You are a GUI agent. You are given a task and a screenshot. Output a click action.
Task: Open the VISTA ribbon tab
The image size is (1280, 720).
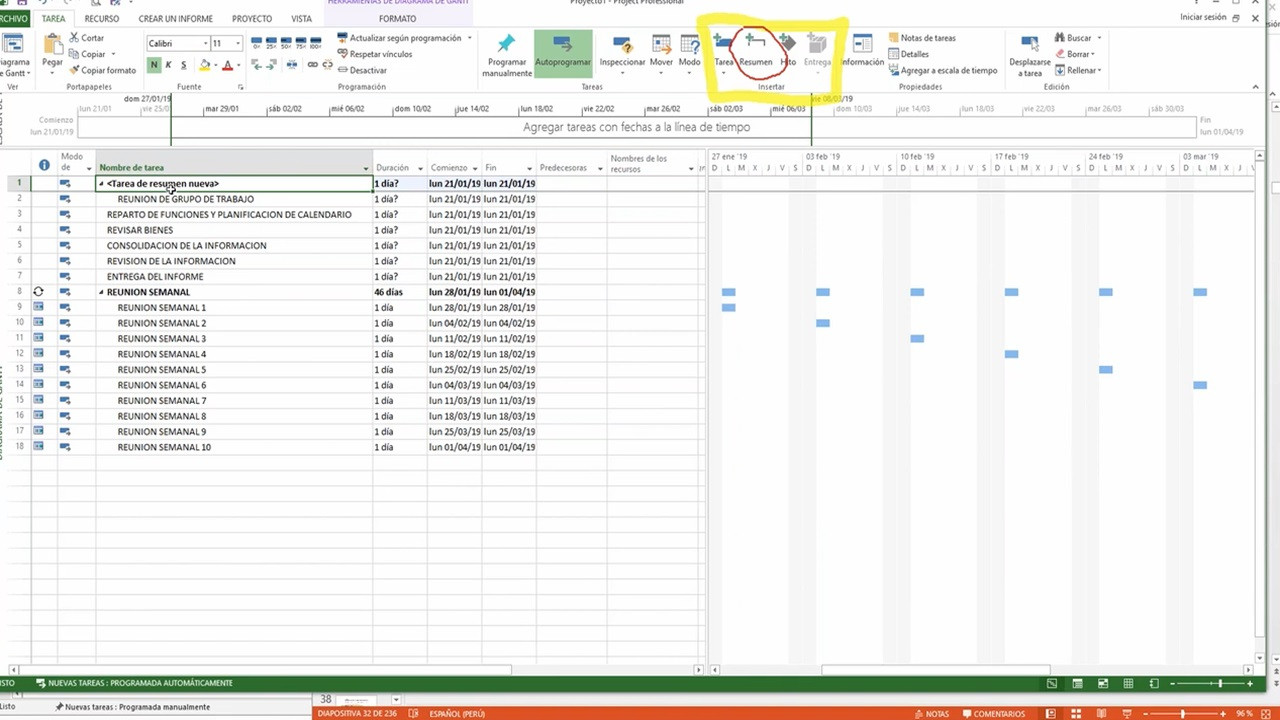[301, 19]
